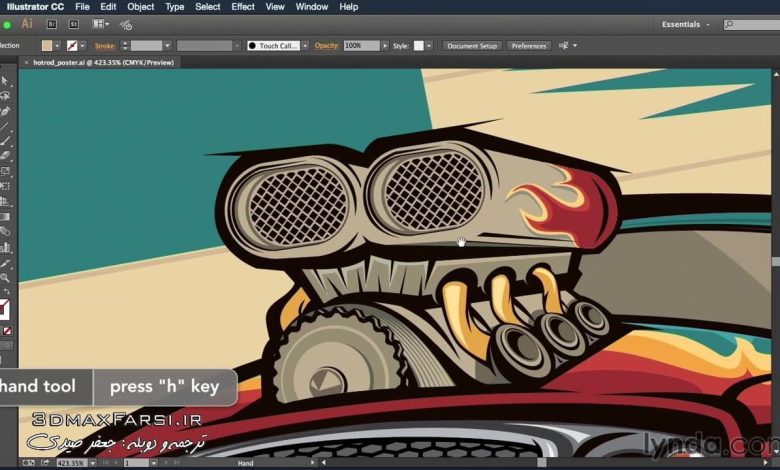Click the export icon in status bar
780x470 pixels.
pos(45,463)
